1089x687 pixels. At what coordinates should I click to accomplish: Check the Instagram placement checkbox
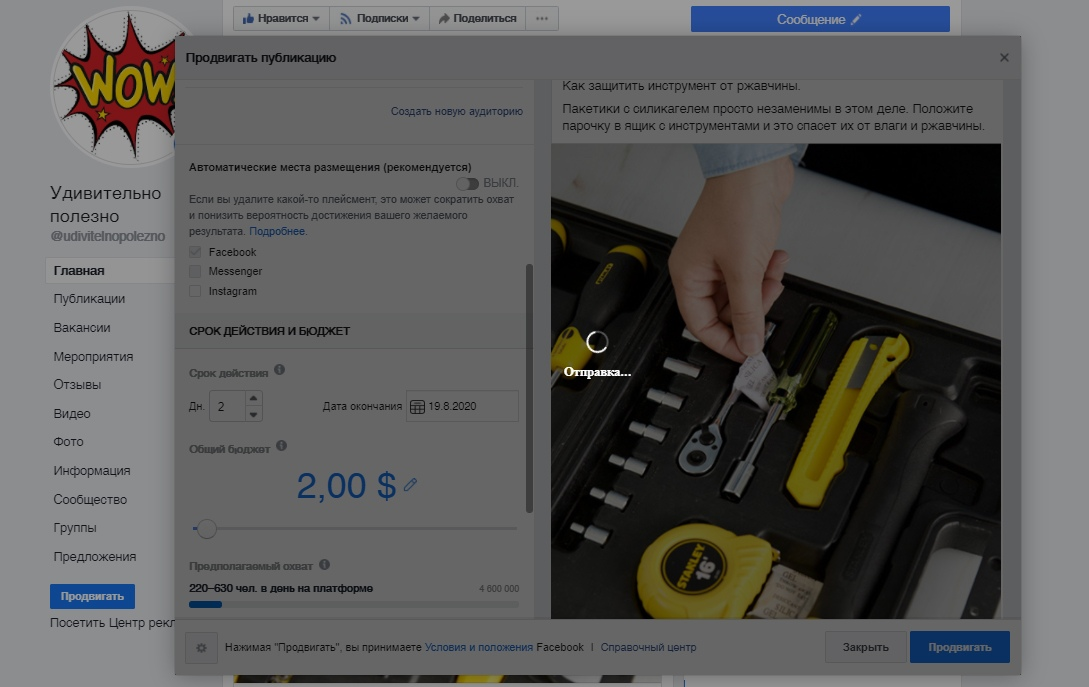click(x=195, y=291)
